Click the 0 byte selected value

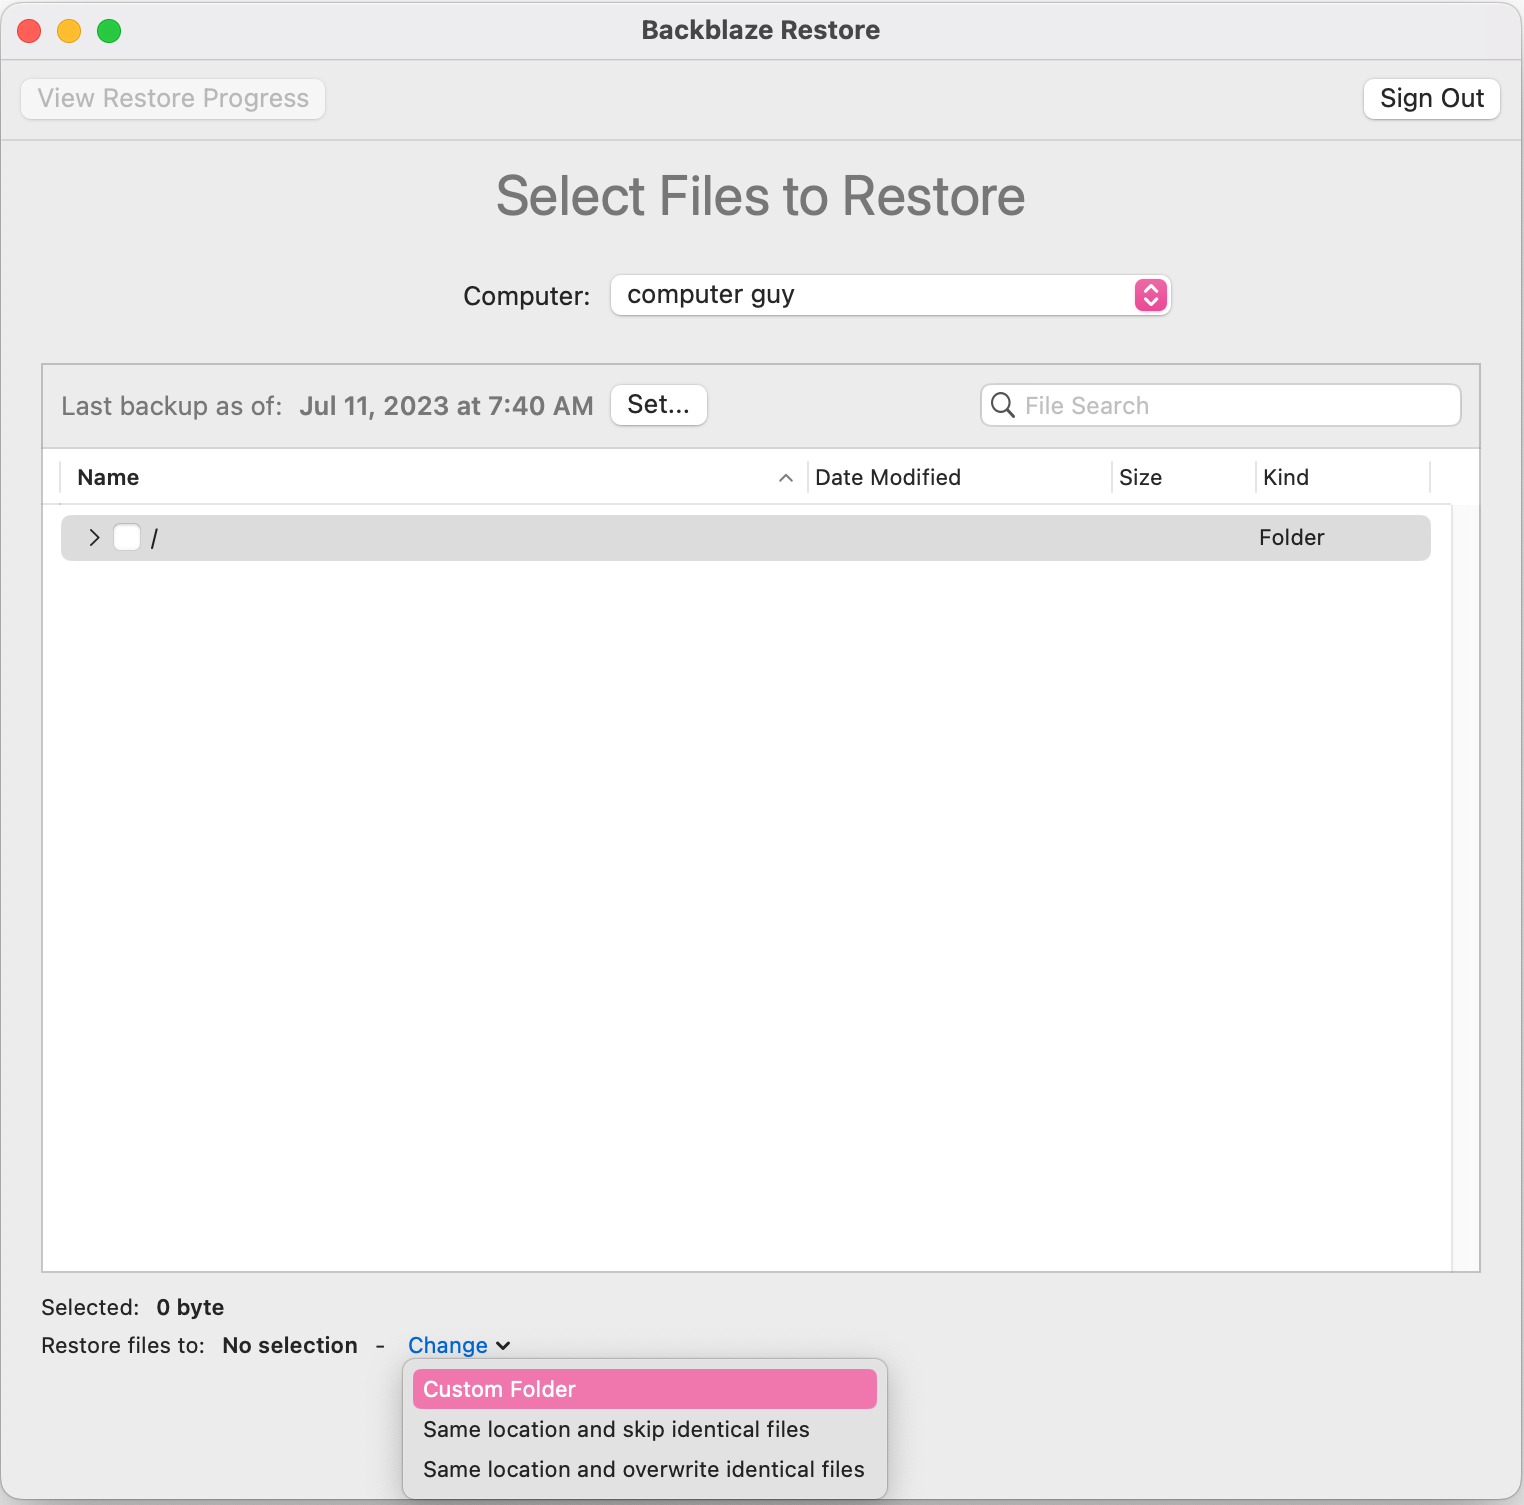(190, 1307)
